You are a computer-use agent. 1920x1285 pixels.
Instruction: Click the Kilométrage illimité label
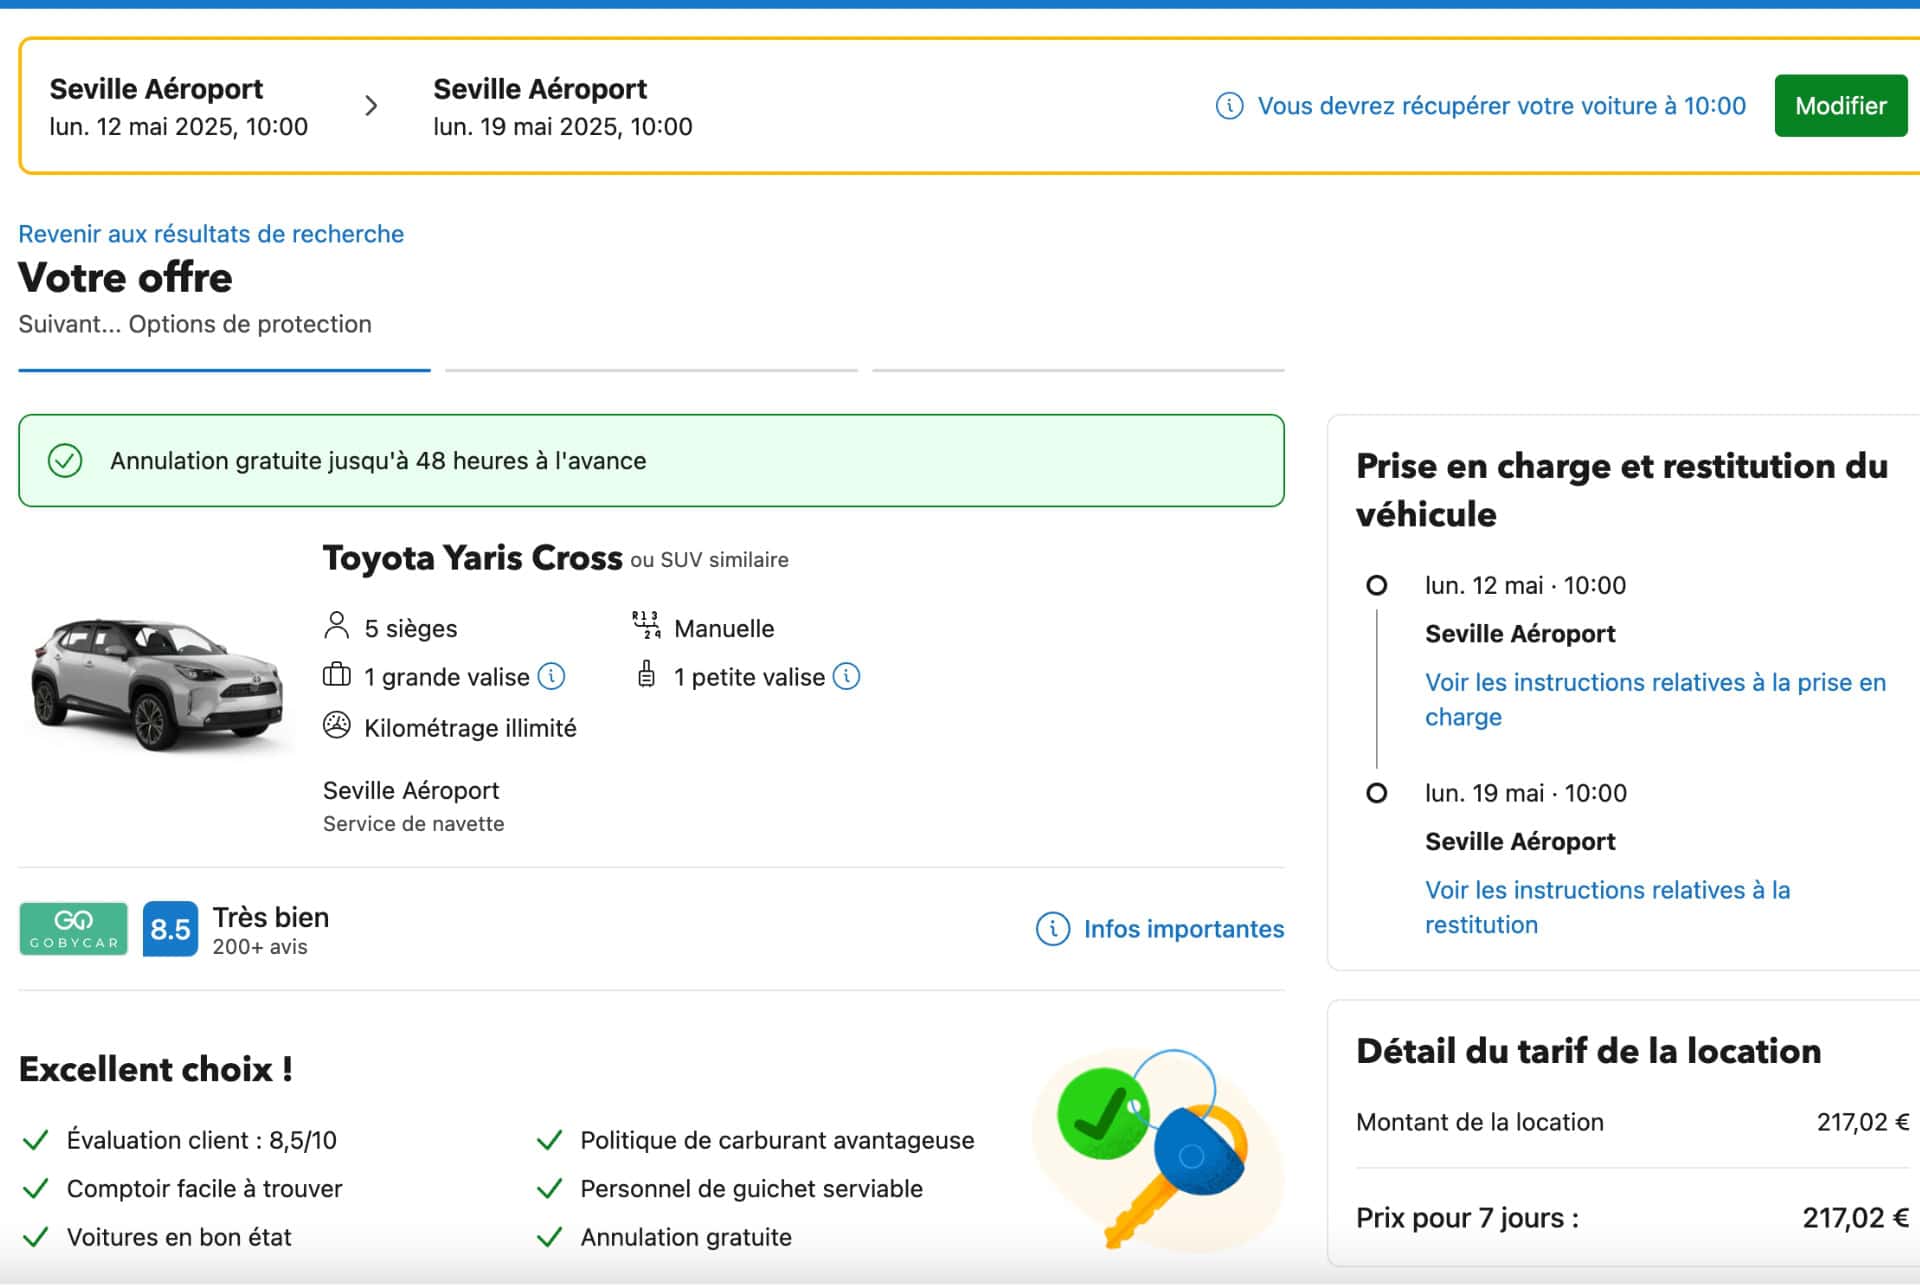(x=470, y=728)
